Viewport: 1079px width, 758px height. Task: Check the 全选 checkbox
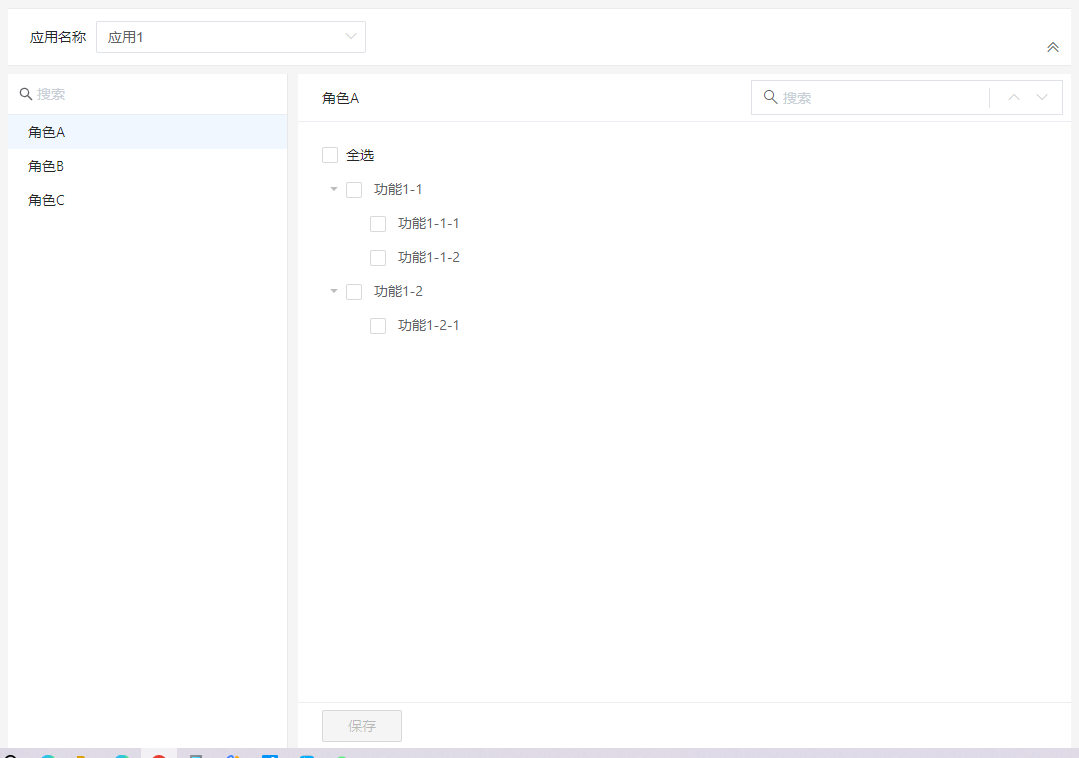pos(330,155)
